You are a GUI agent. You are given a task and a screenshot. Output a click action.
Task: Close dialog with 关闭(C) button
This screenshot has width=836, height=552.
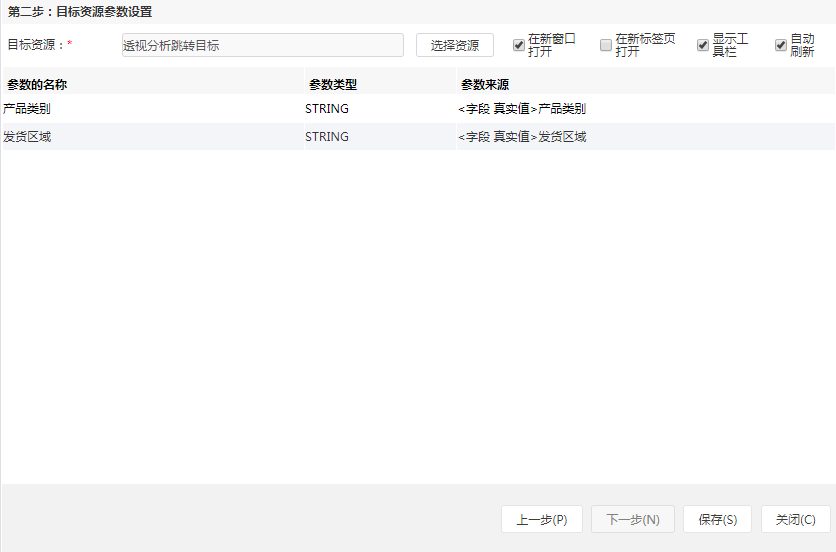[x=795, y=519]
